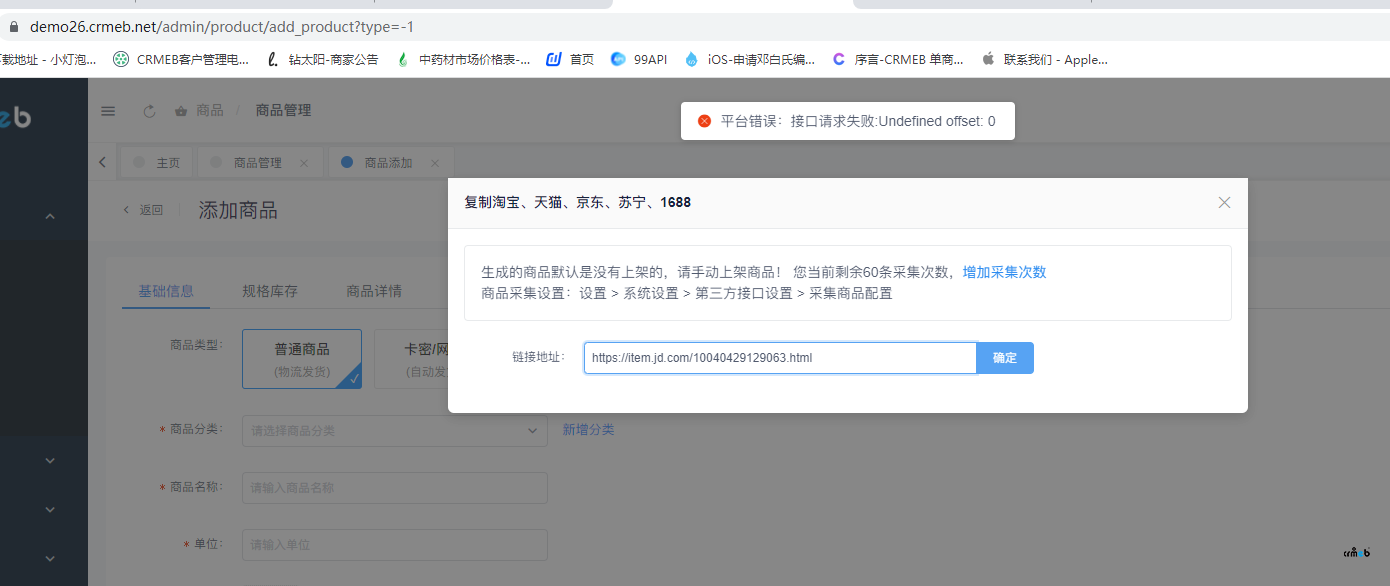Switch to the 主页 page tab

click(157, 163)
